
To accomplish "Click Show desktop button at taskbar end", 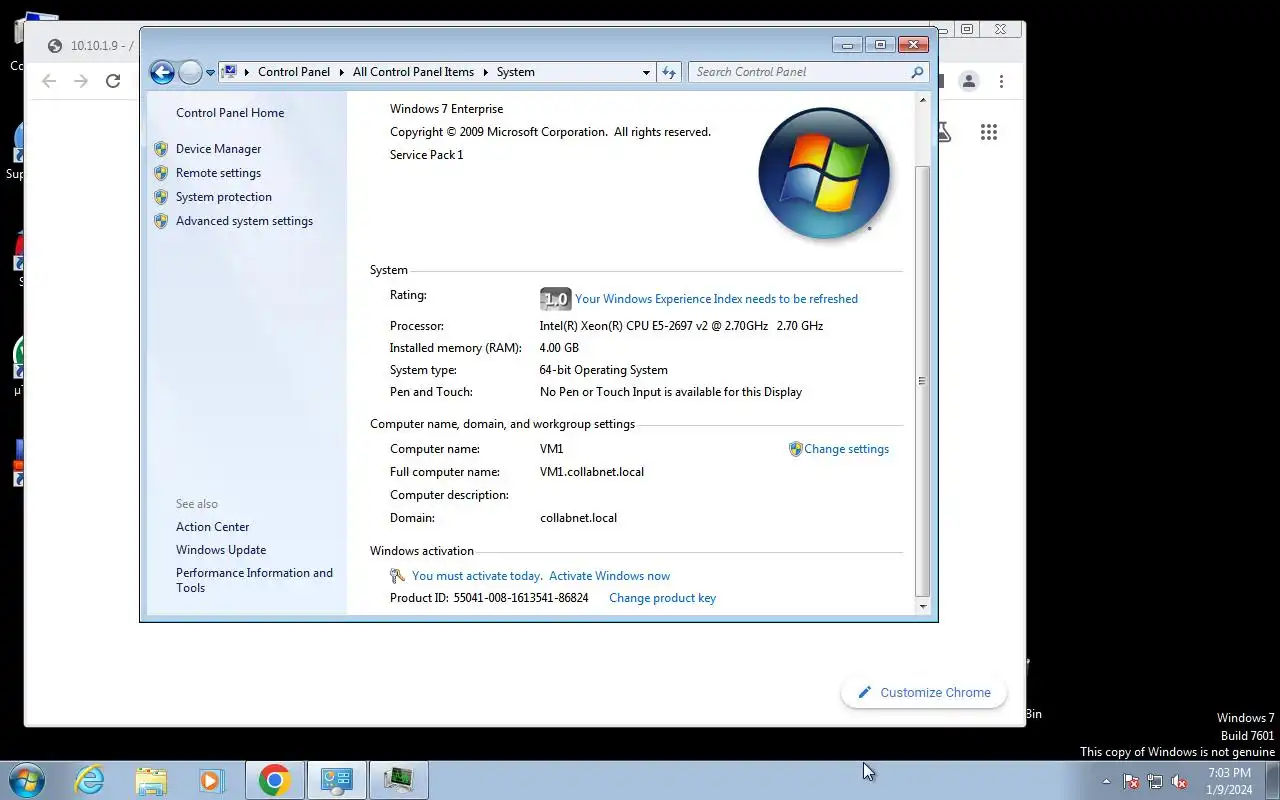I will coord(1272,780).
